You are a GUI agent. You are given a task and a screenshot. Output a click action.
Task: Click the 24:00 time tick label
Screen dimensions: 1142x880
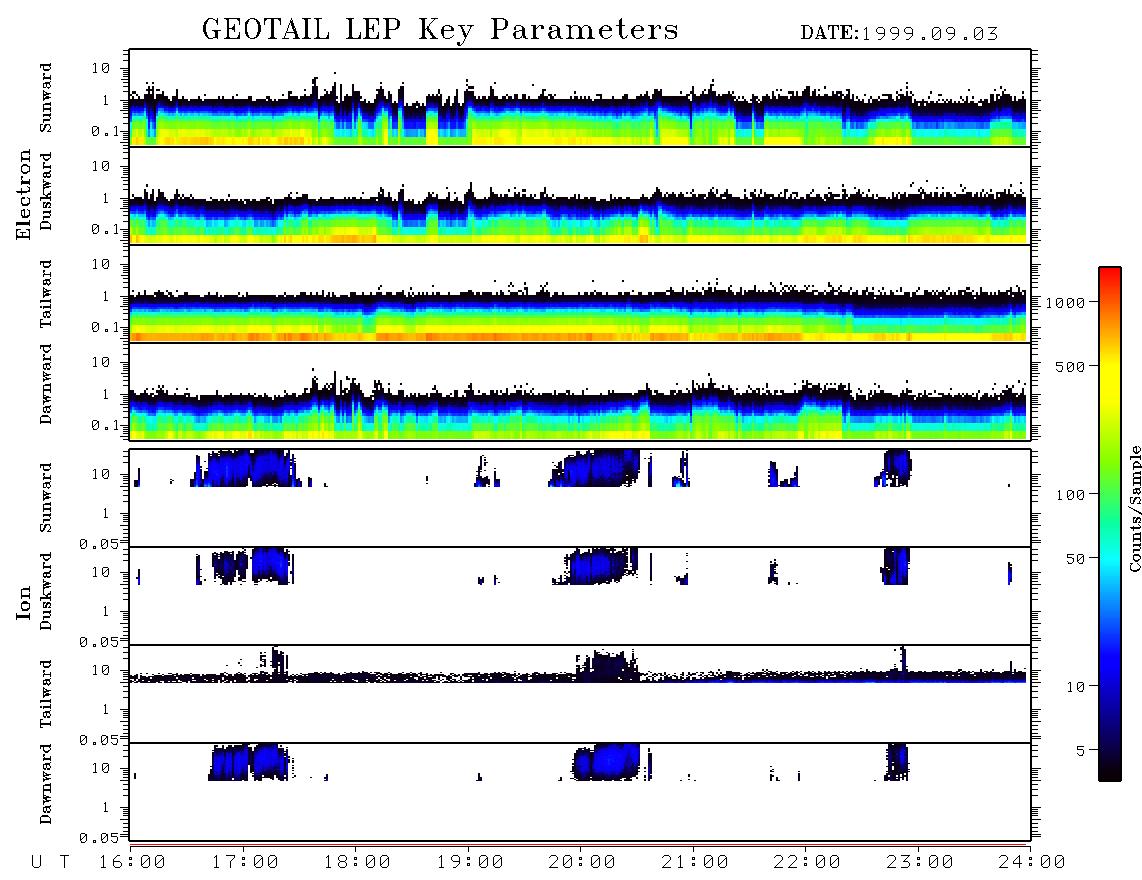(x=1032, y=863)
